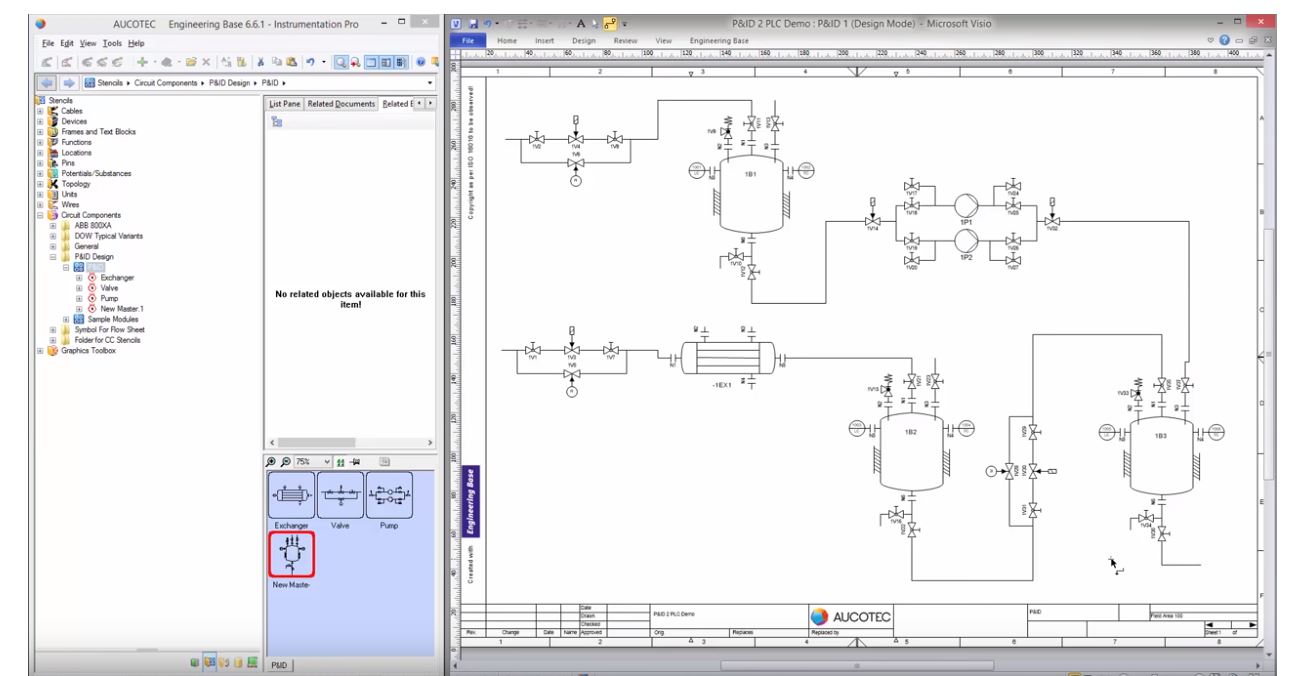1291x676 pixels.
Task: Open the Visio Review ribbon tab
Action: [625, 39]
